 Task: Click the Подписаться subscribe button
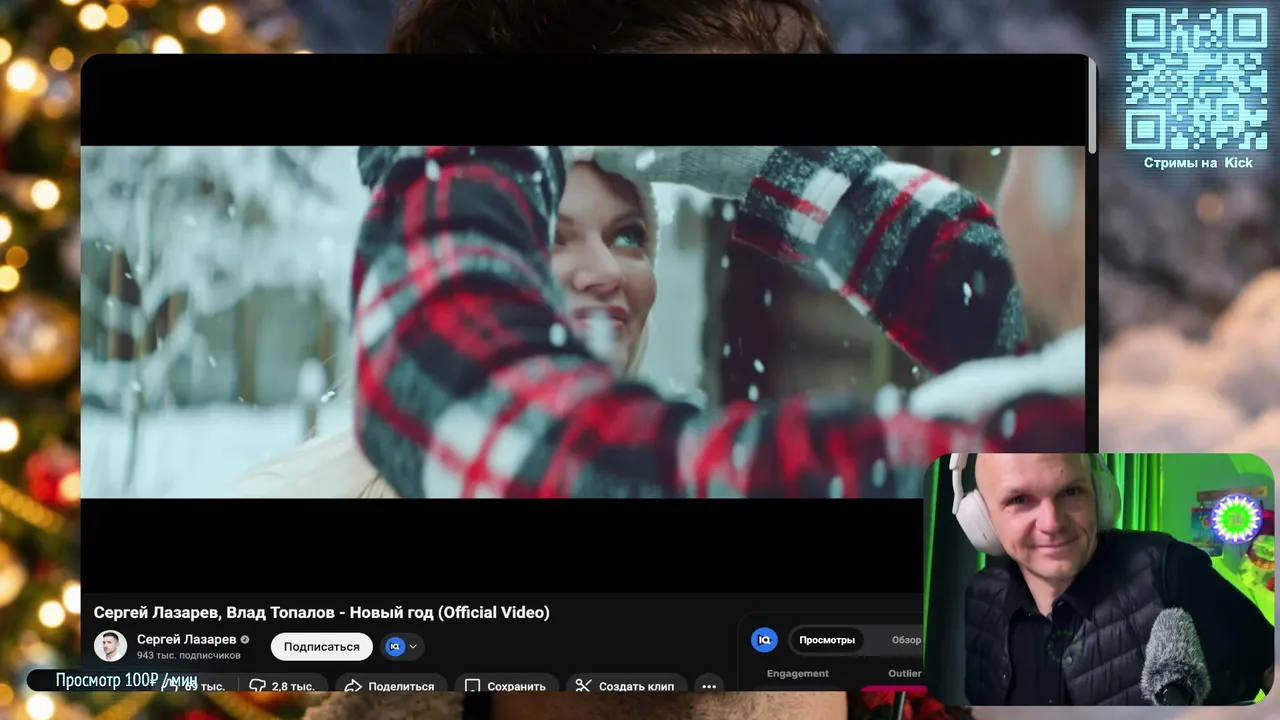click(x=321, y=647)
